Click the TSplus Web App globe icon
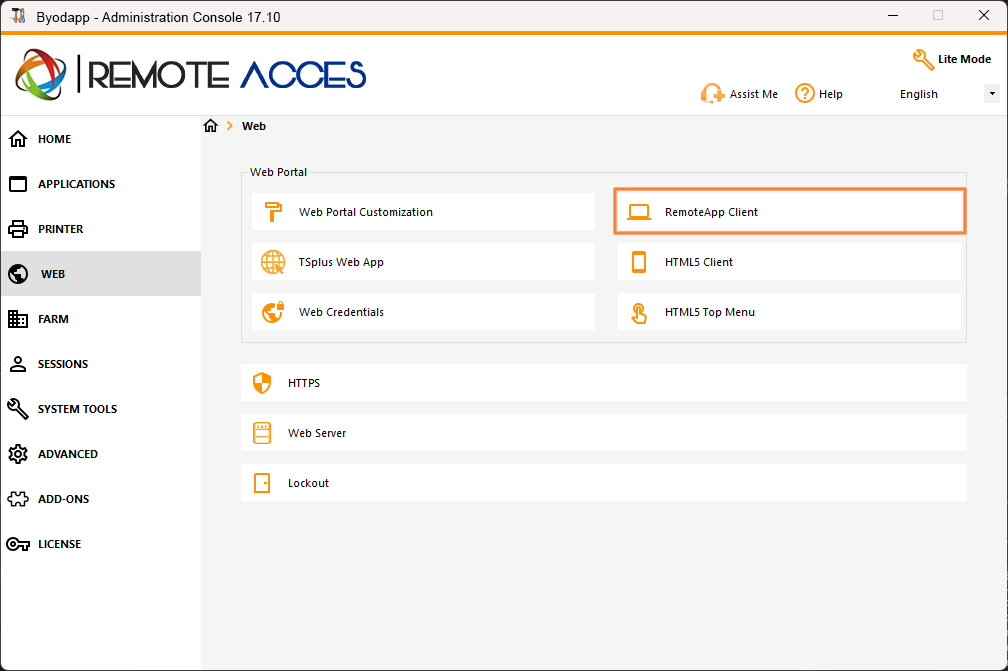The image size is (1008, 671). pos(273,262)
